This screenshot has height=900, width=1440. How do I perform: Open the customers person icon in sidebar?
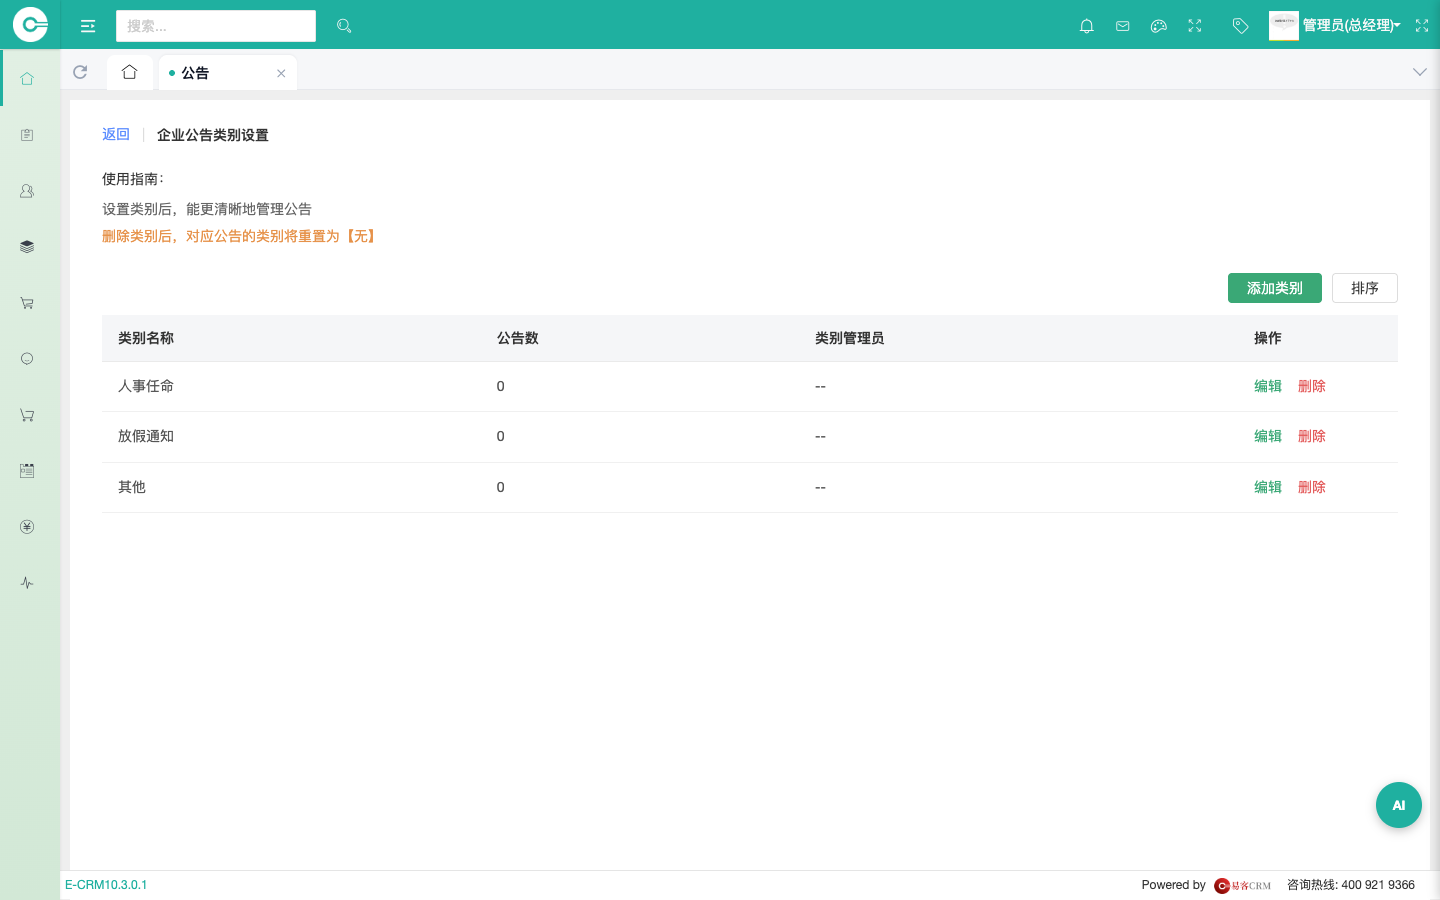point(27,190)
